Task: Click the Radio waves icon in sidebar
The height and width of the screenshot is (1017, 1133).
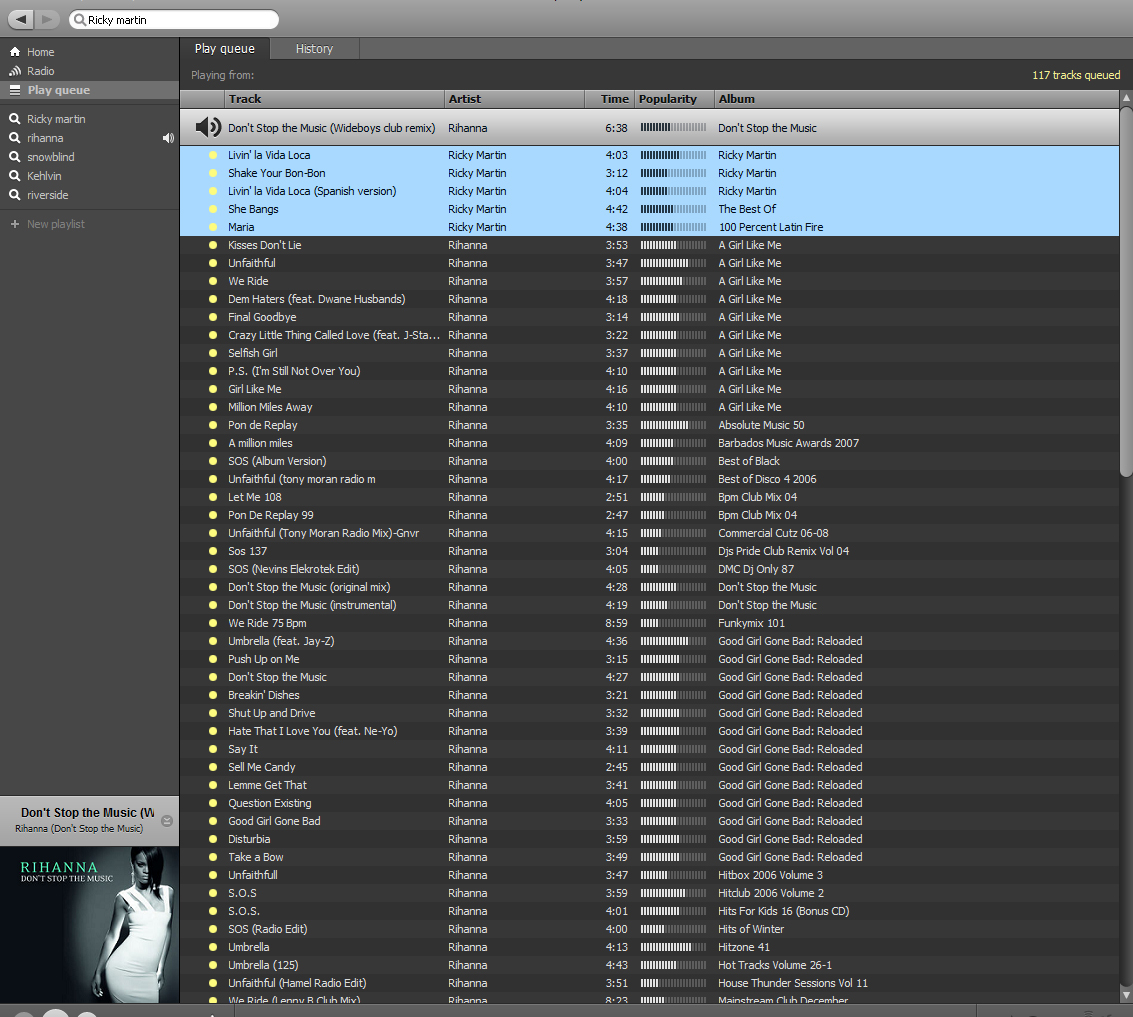Action: (14, 71)
